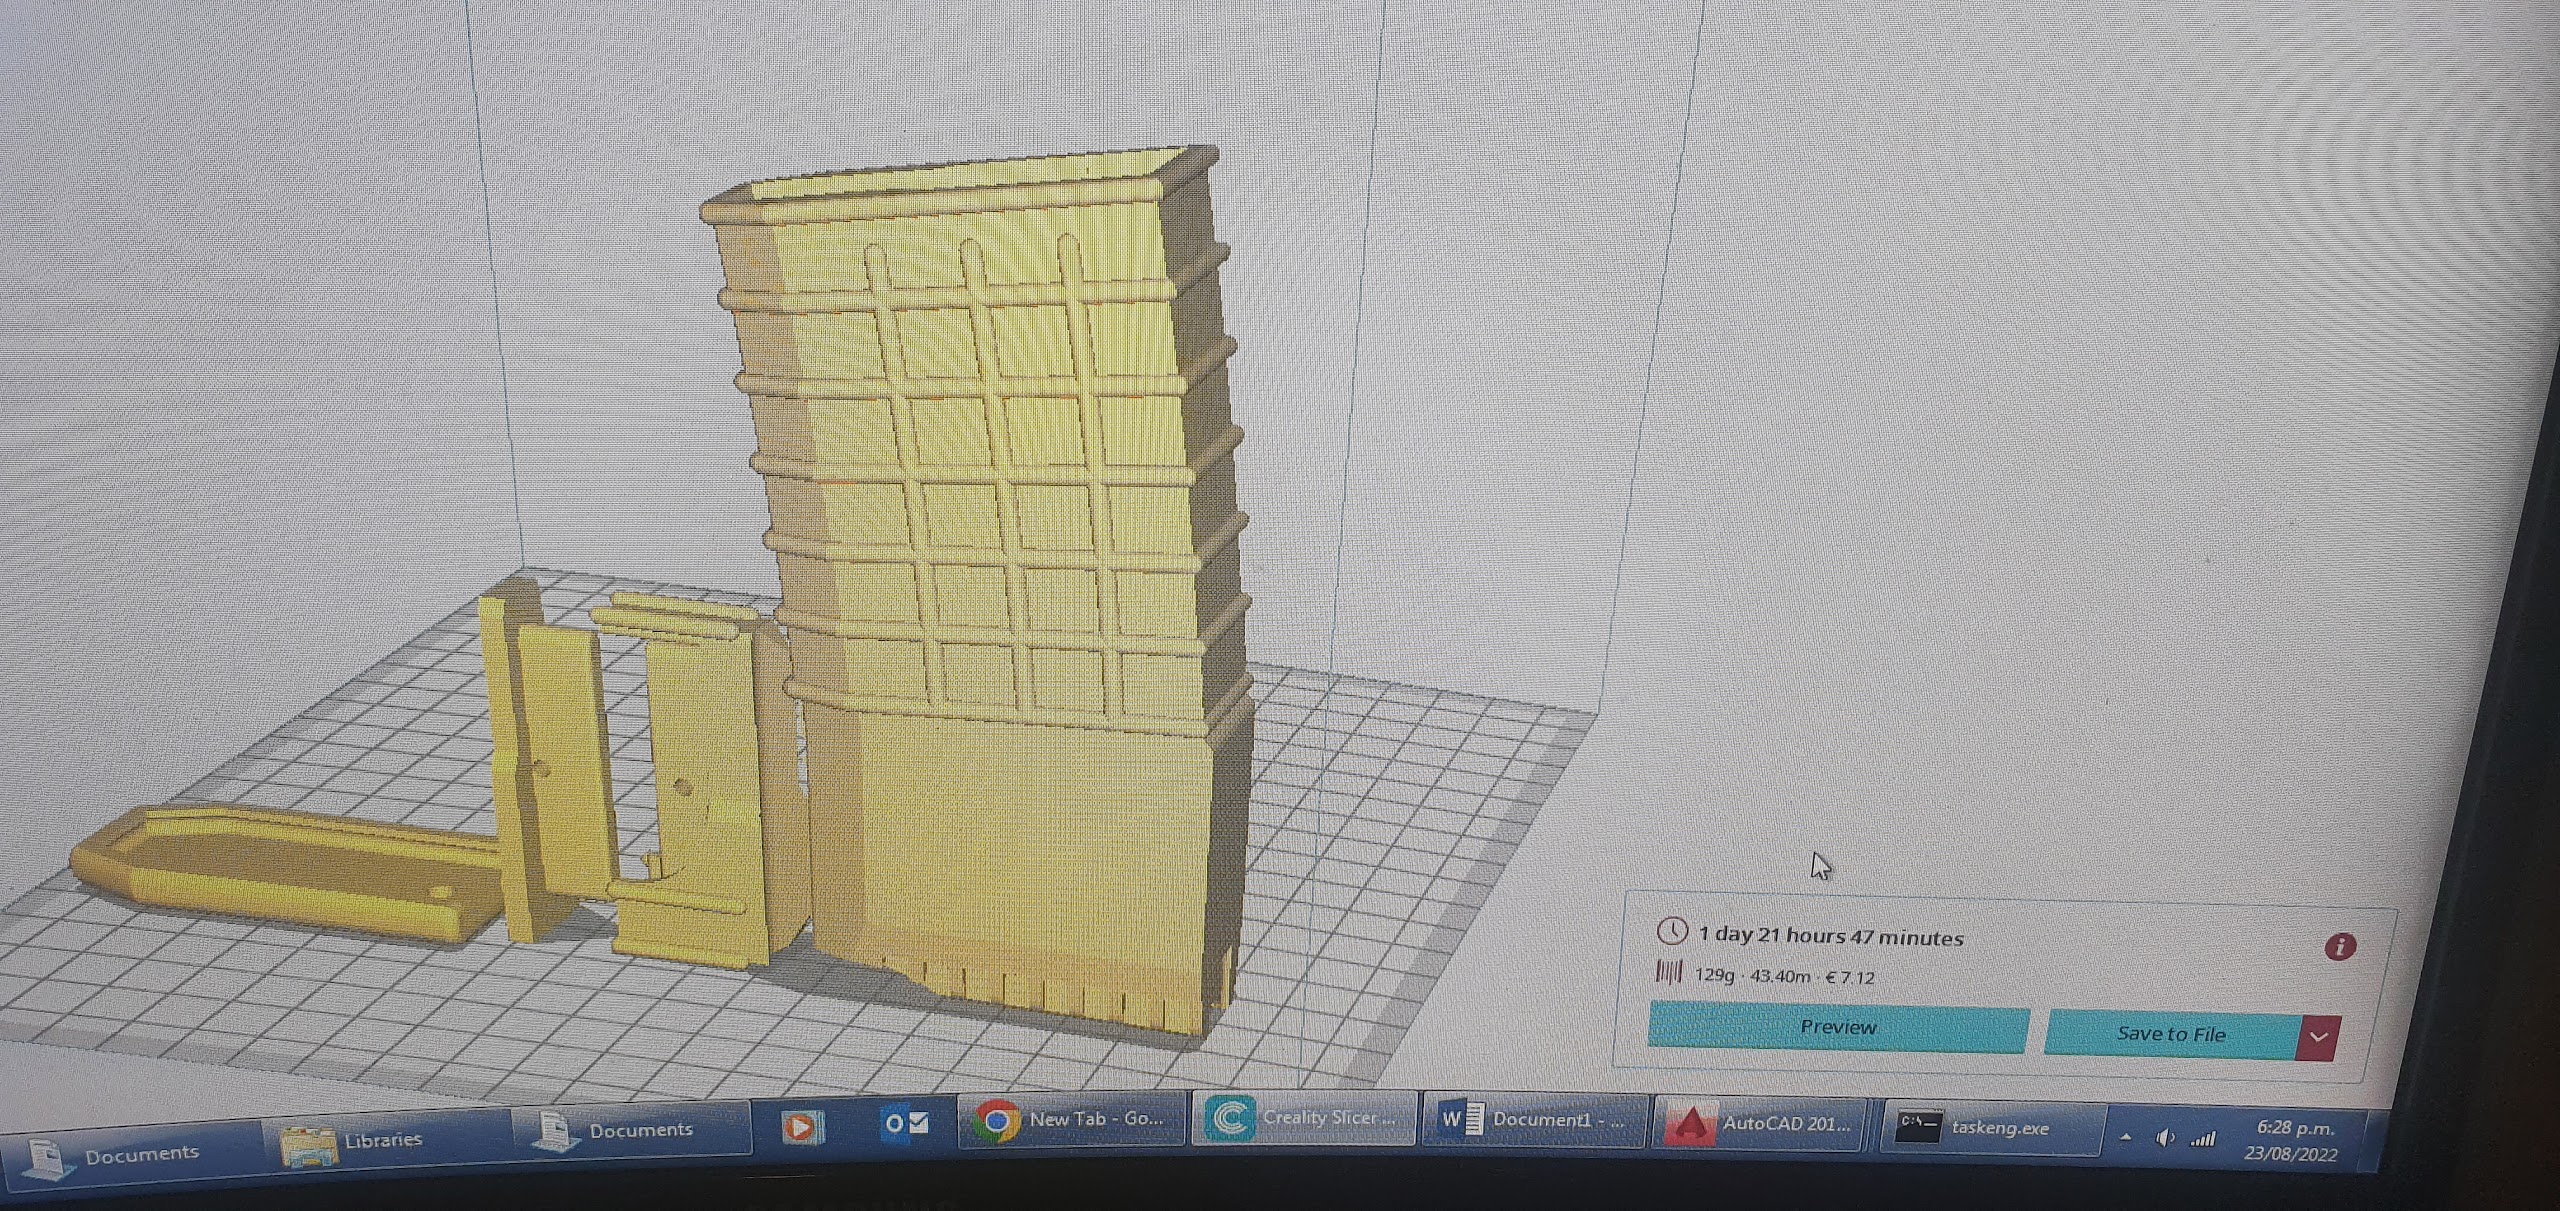Switch to Chrome New Tab window
The width and height of the screenshot is (2560, 1211).
pyautogui.click(x=1071, y=1119)
